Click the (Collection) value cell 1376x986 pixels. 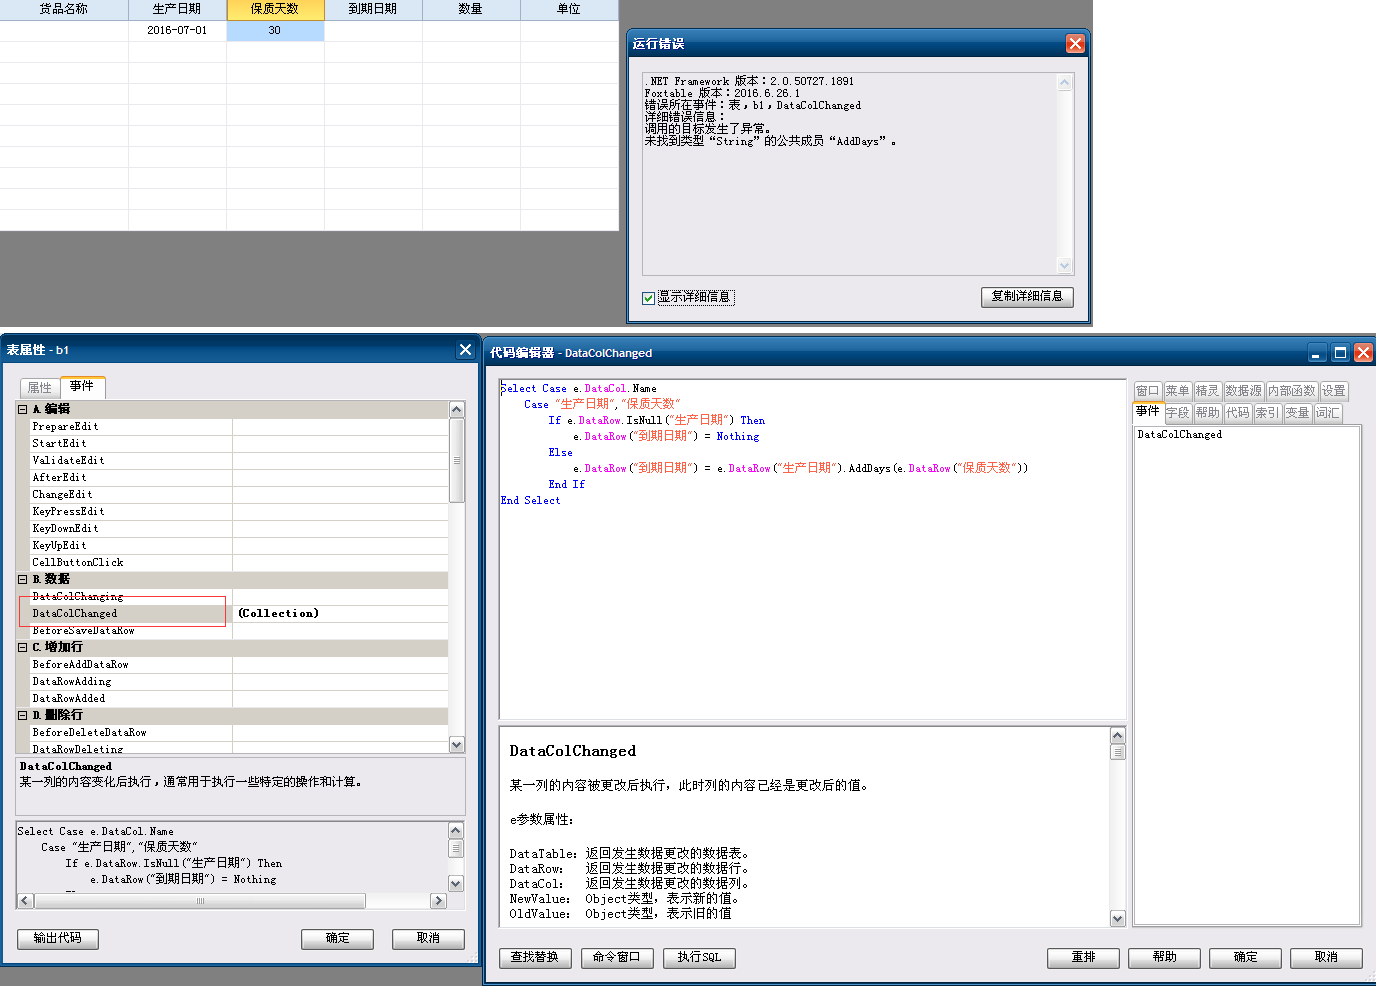tap(340, 613)
